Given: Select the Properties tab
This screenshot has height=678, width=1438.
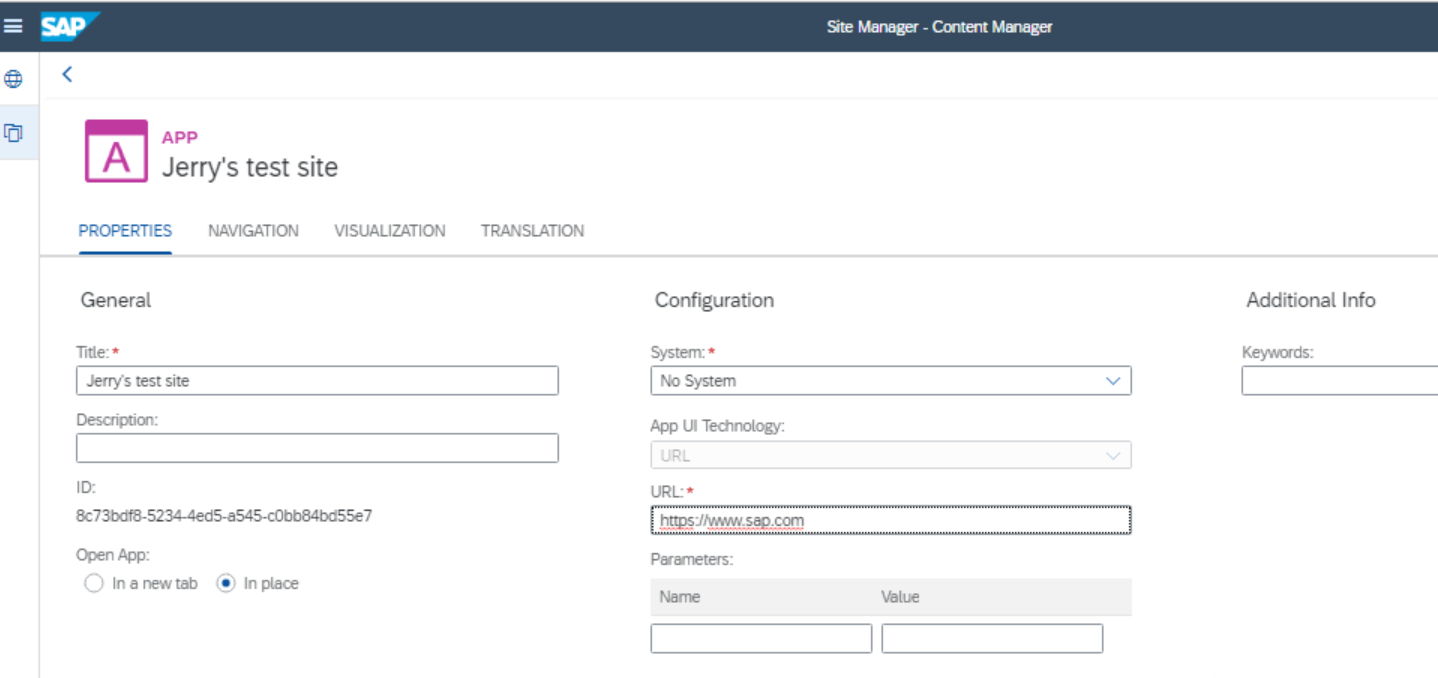Looking at the screenshot, I should click(x=125, y=231).
